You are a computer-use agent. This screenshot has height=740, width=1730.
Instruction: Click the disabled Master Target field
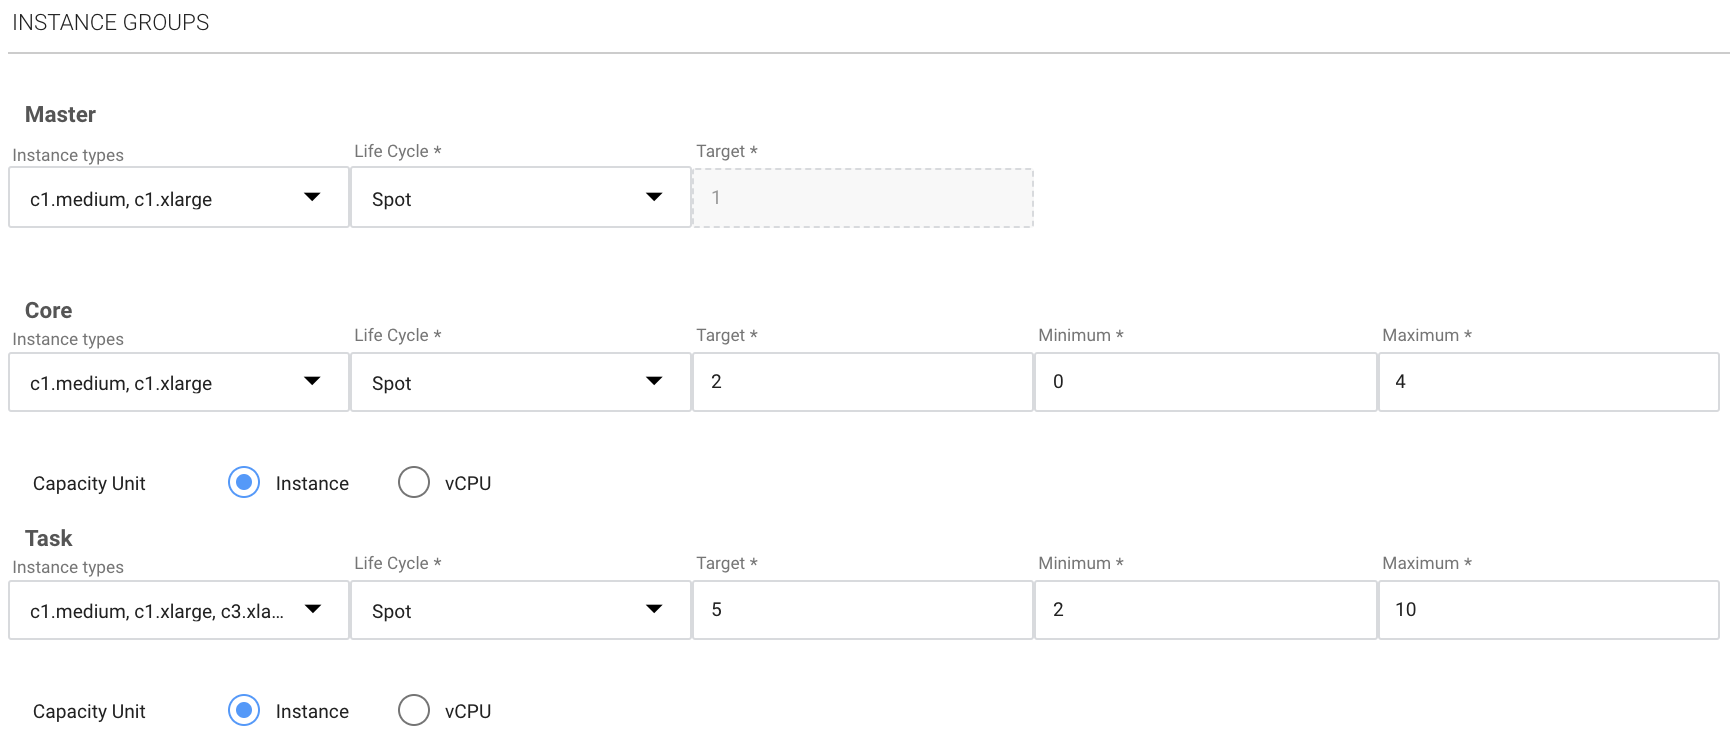[x=862, y=198]
